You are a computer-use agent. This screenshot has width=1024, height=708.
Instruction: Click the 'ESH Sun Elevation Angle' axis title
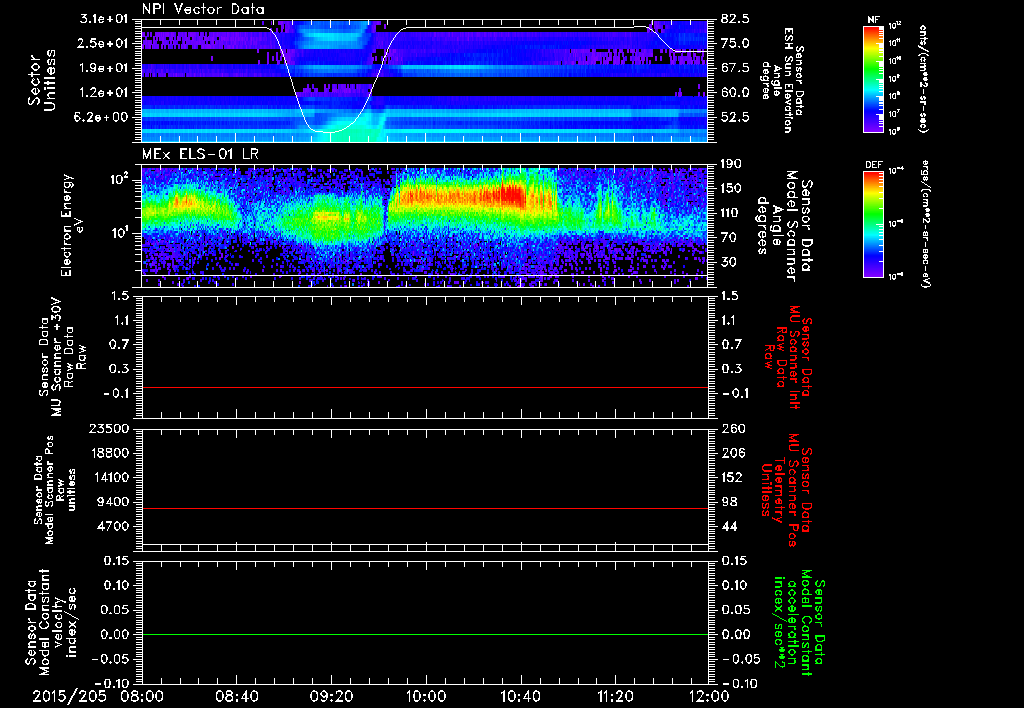pos(780,80)
